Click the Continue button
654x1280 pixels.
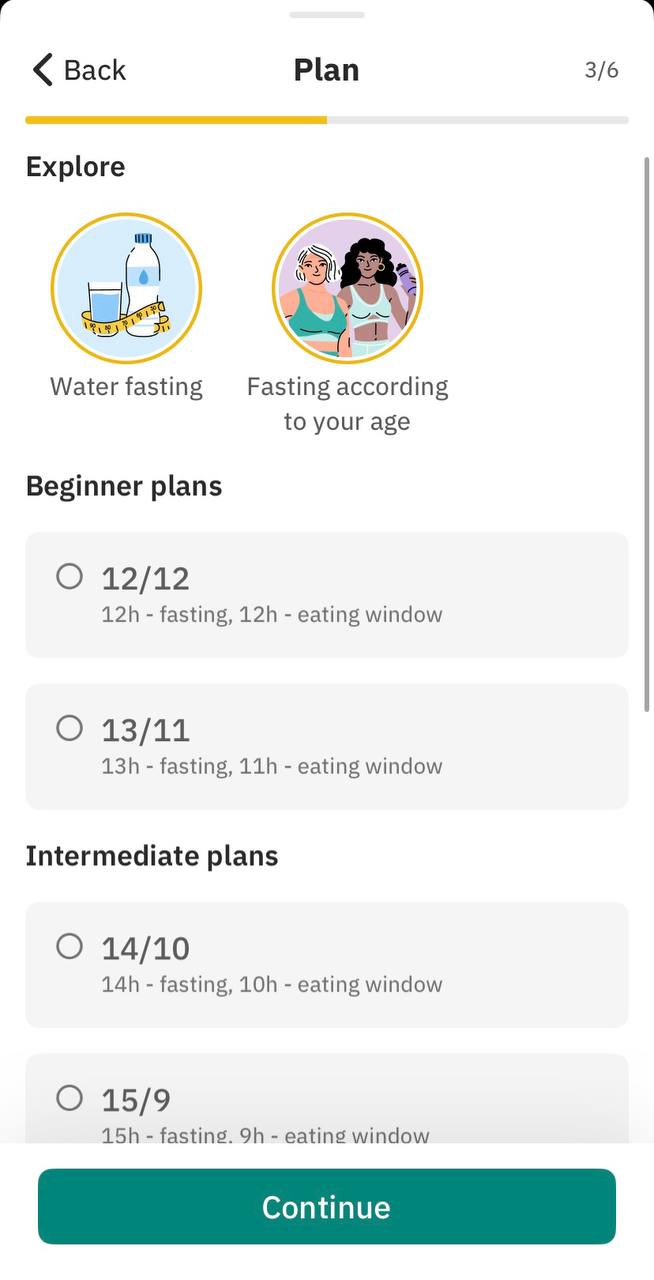click(327, 1207)
